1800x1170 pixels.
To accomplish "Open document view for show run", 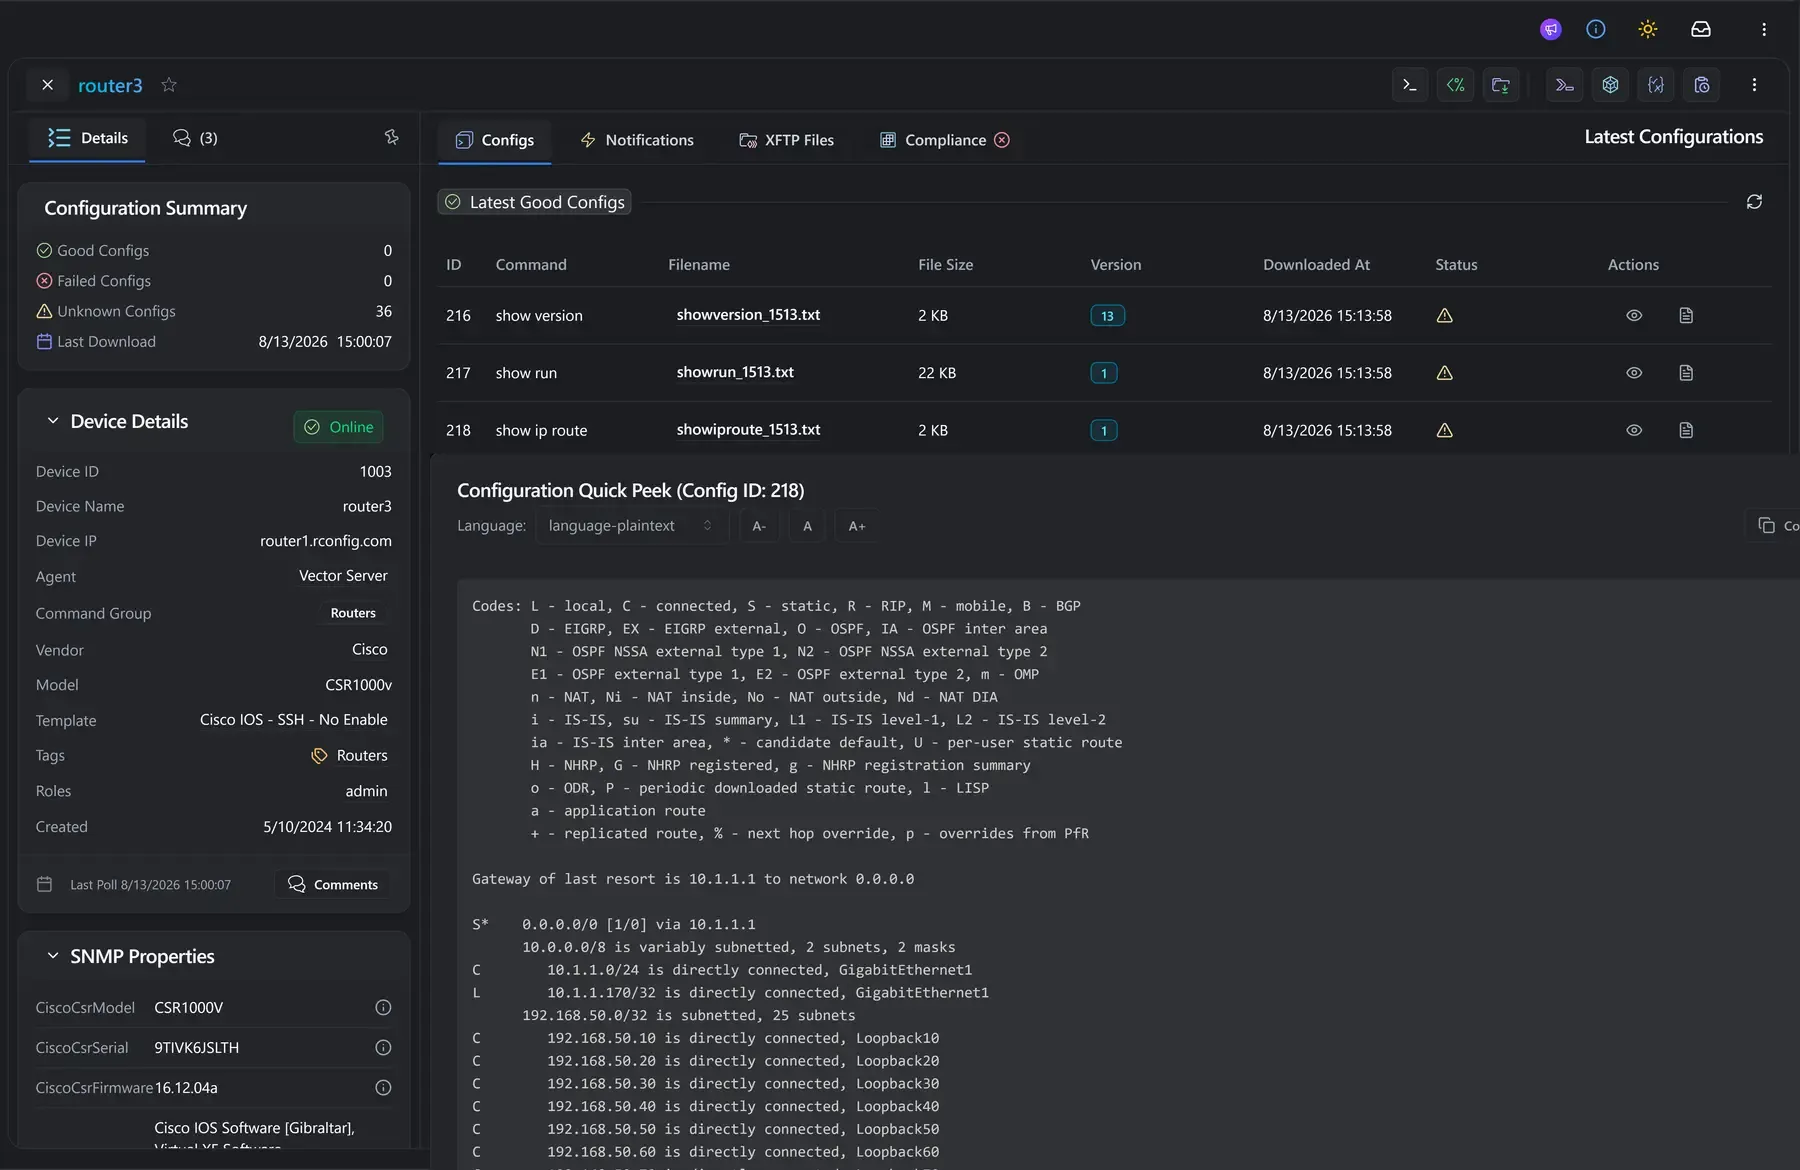I will [1686, 373].
